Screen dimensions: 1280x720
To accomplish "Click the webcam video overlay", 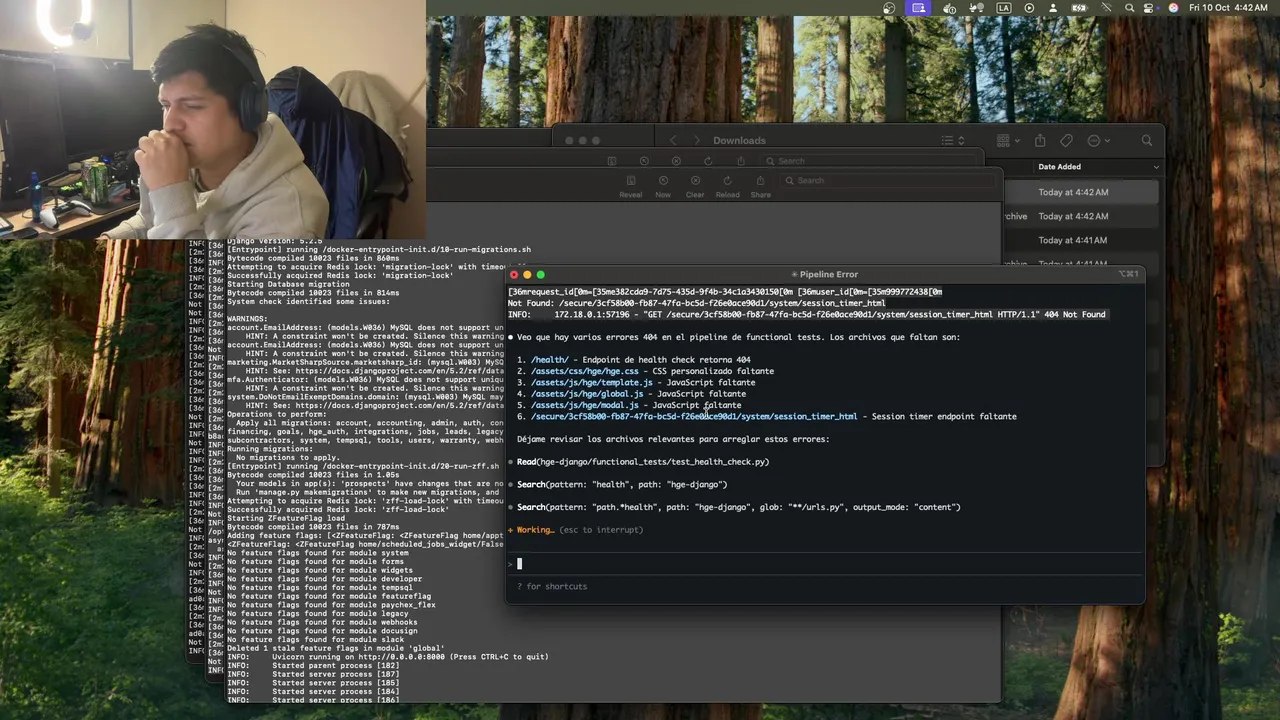I will [x=213, y=120].
